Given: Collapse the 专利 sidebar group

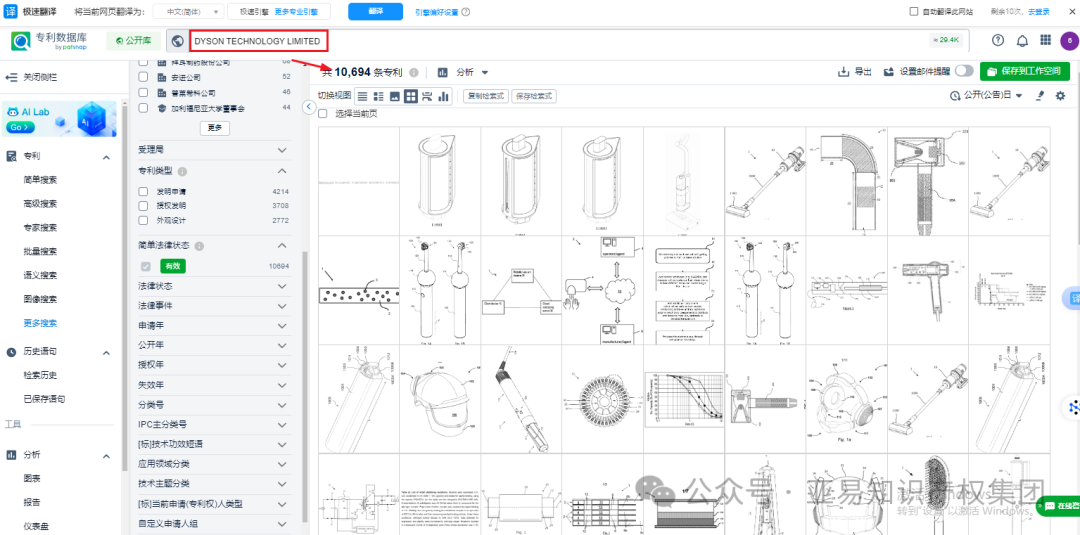Looking at the screenshot, I should [106, 157].
